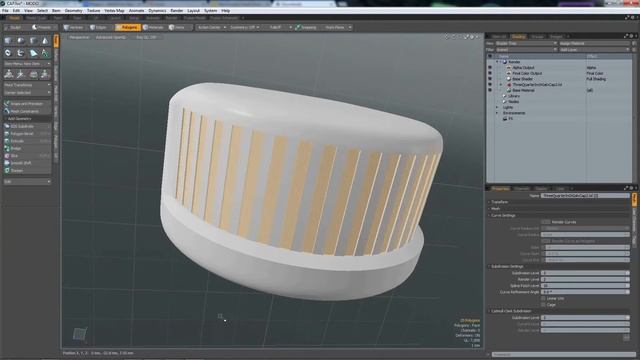Click the Alpha Output item icon
Screen dimensions: 640x360
[509, 68]
